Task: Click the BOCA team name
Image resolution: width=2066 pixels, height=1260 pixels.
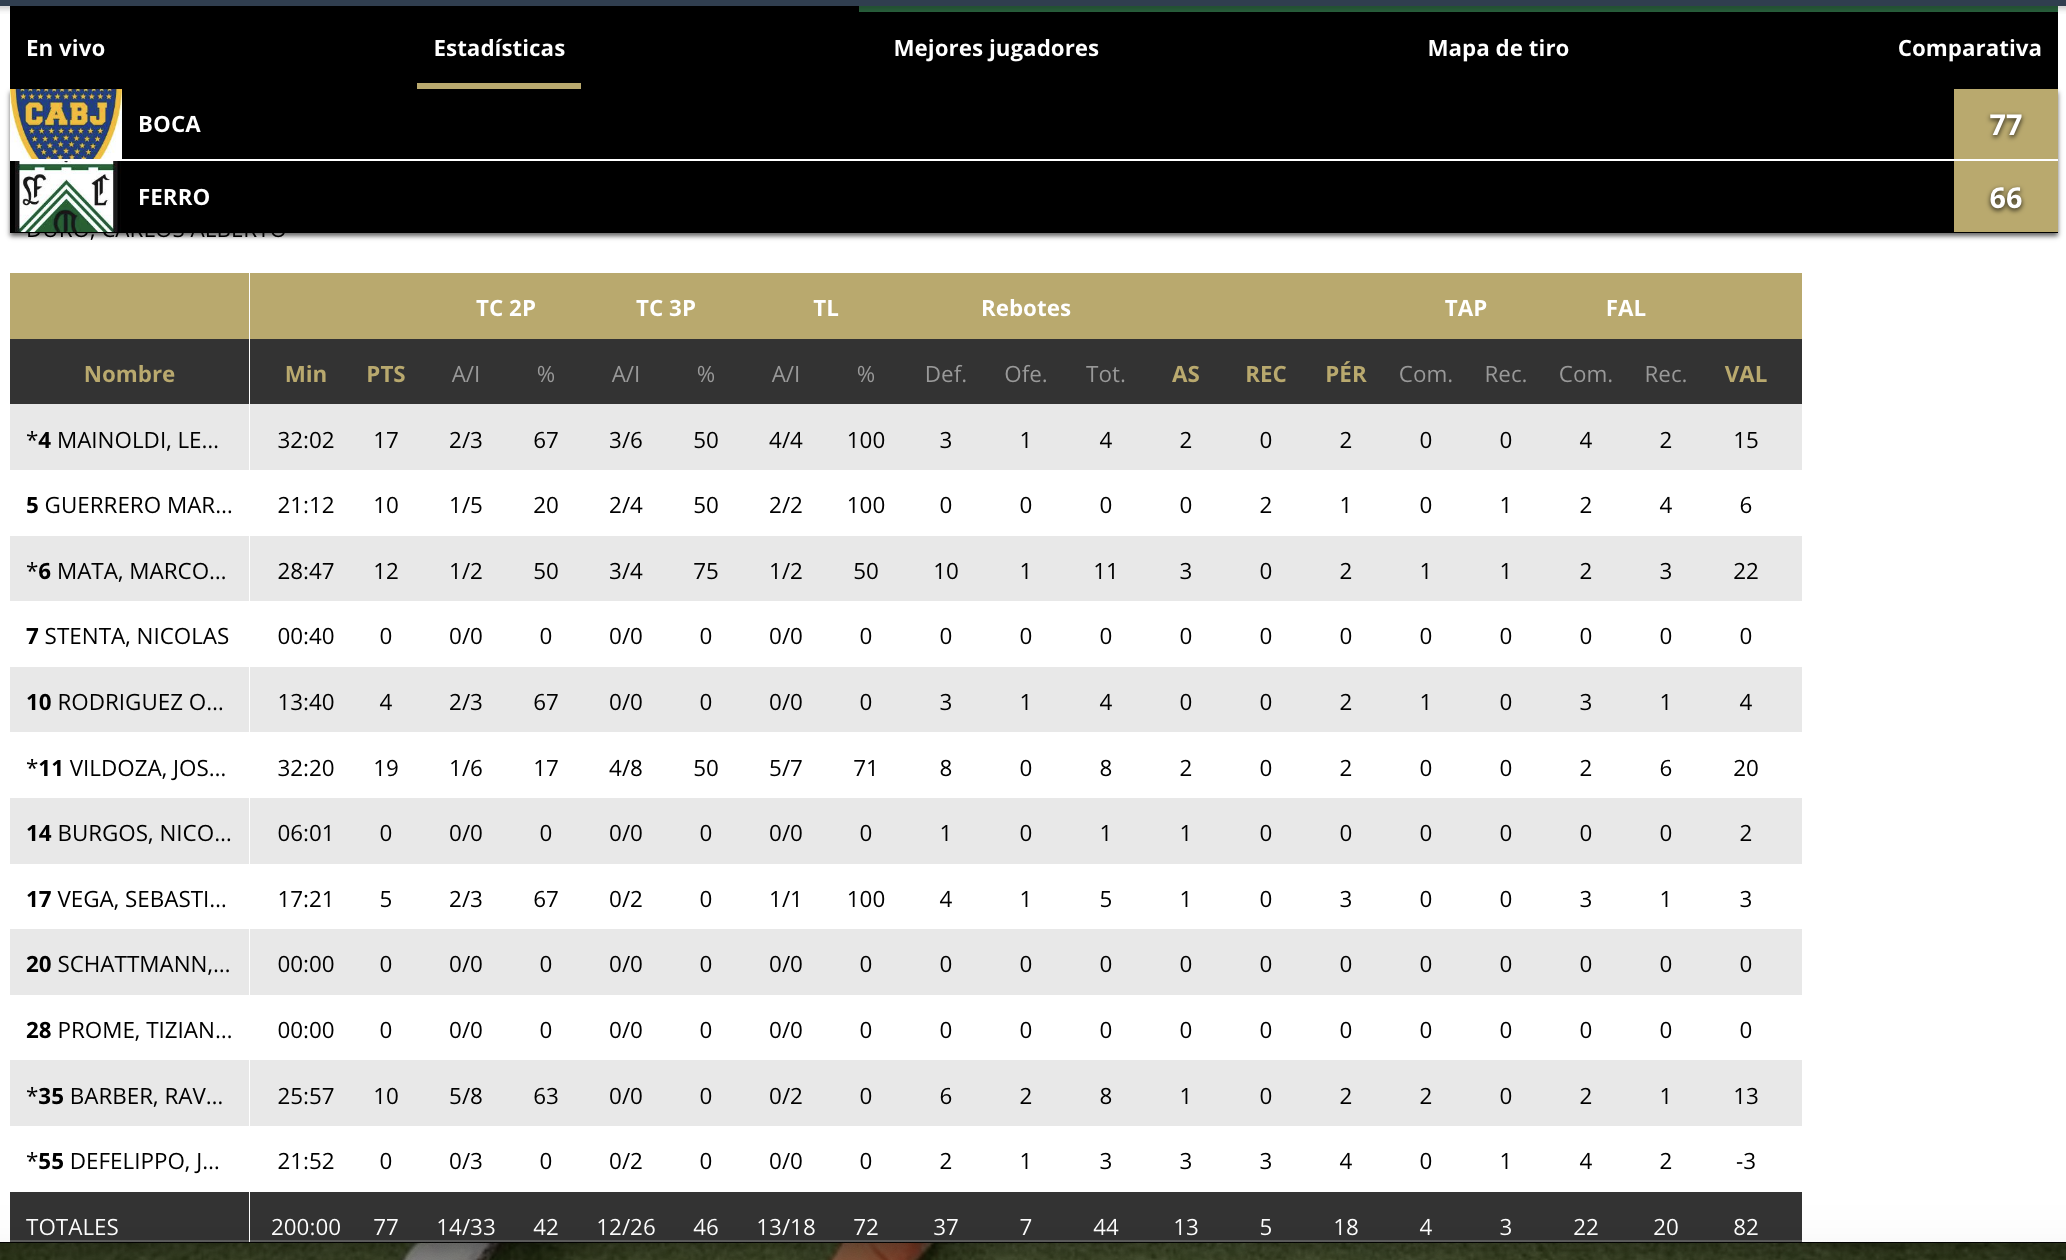Action: (x=169, y=124)
